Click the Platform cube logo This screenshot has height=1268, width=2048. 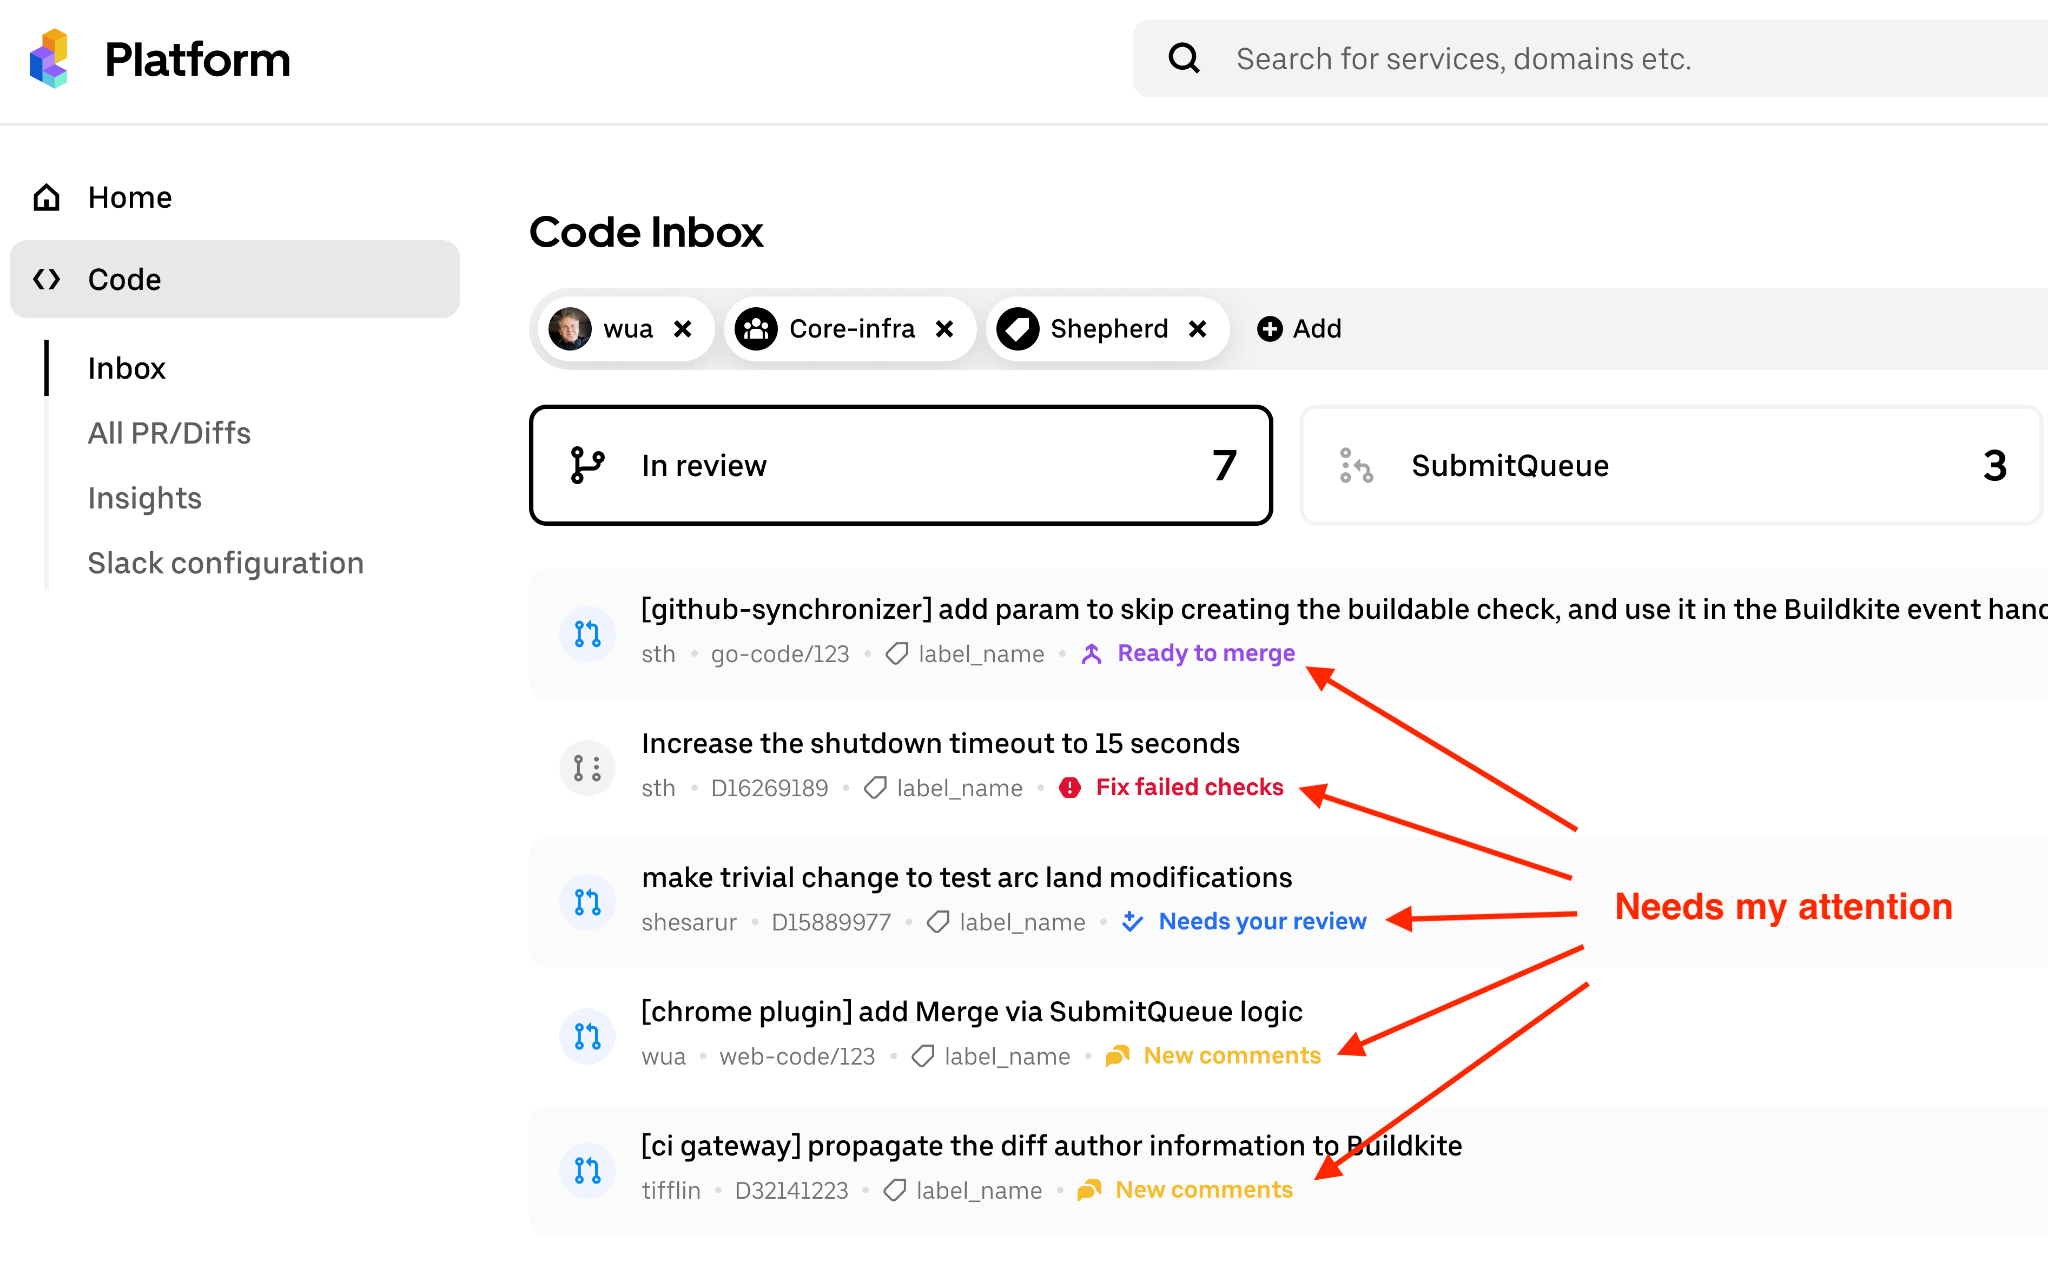click(x=49, y=58)
